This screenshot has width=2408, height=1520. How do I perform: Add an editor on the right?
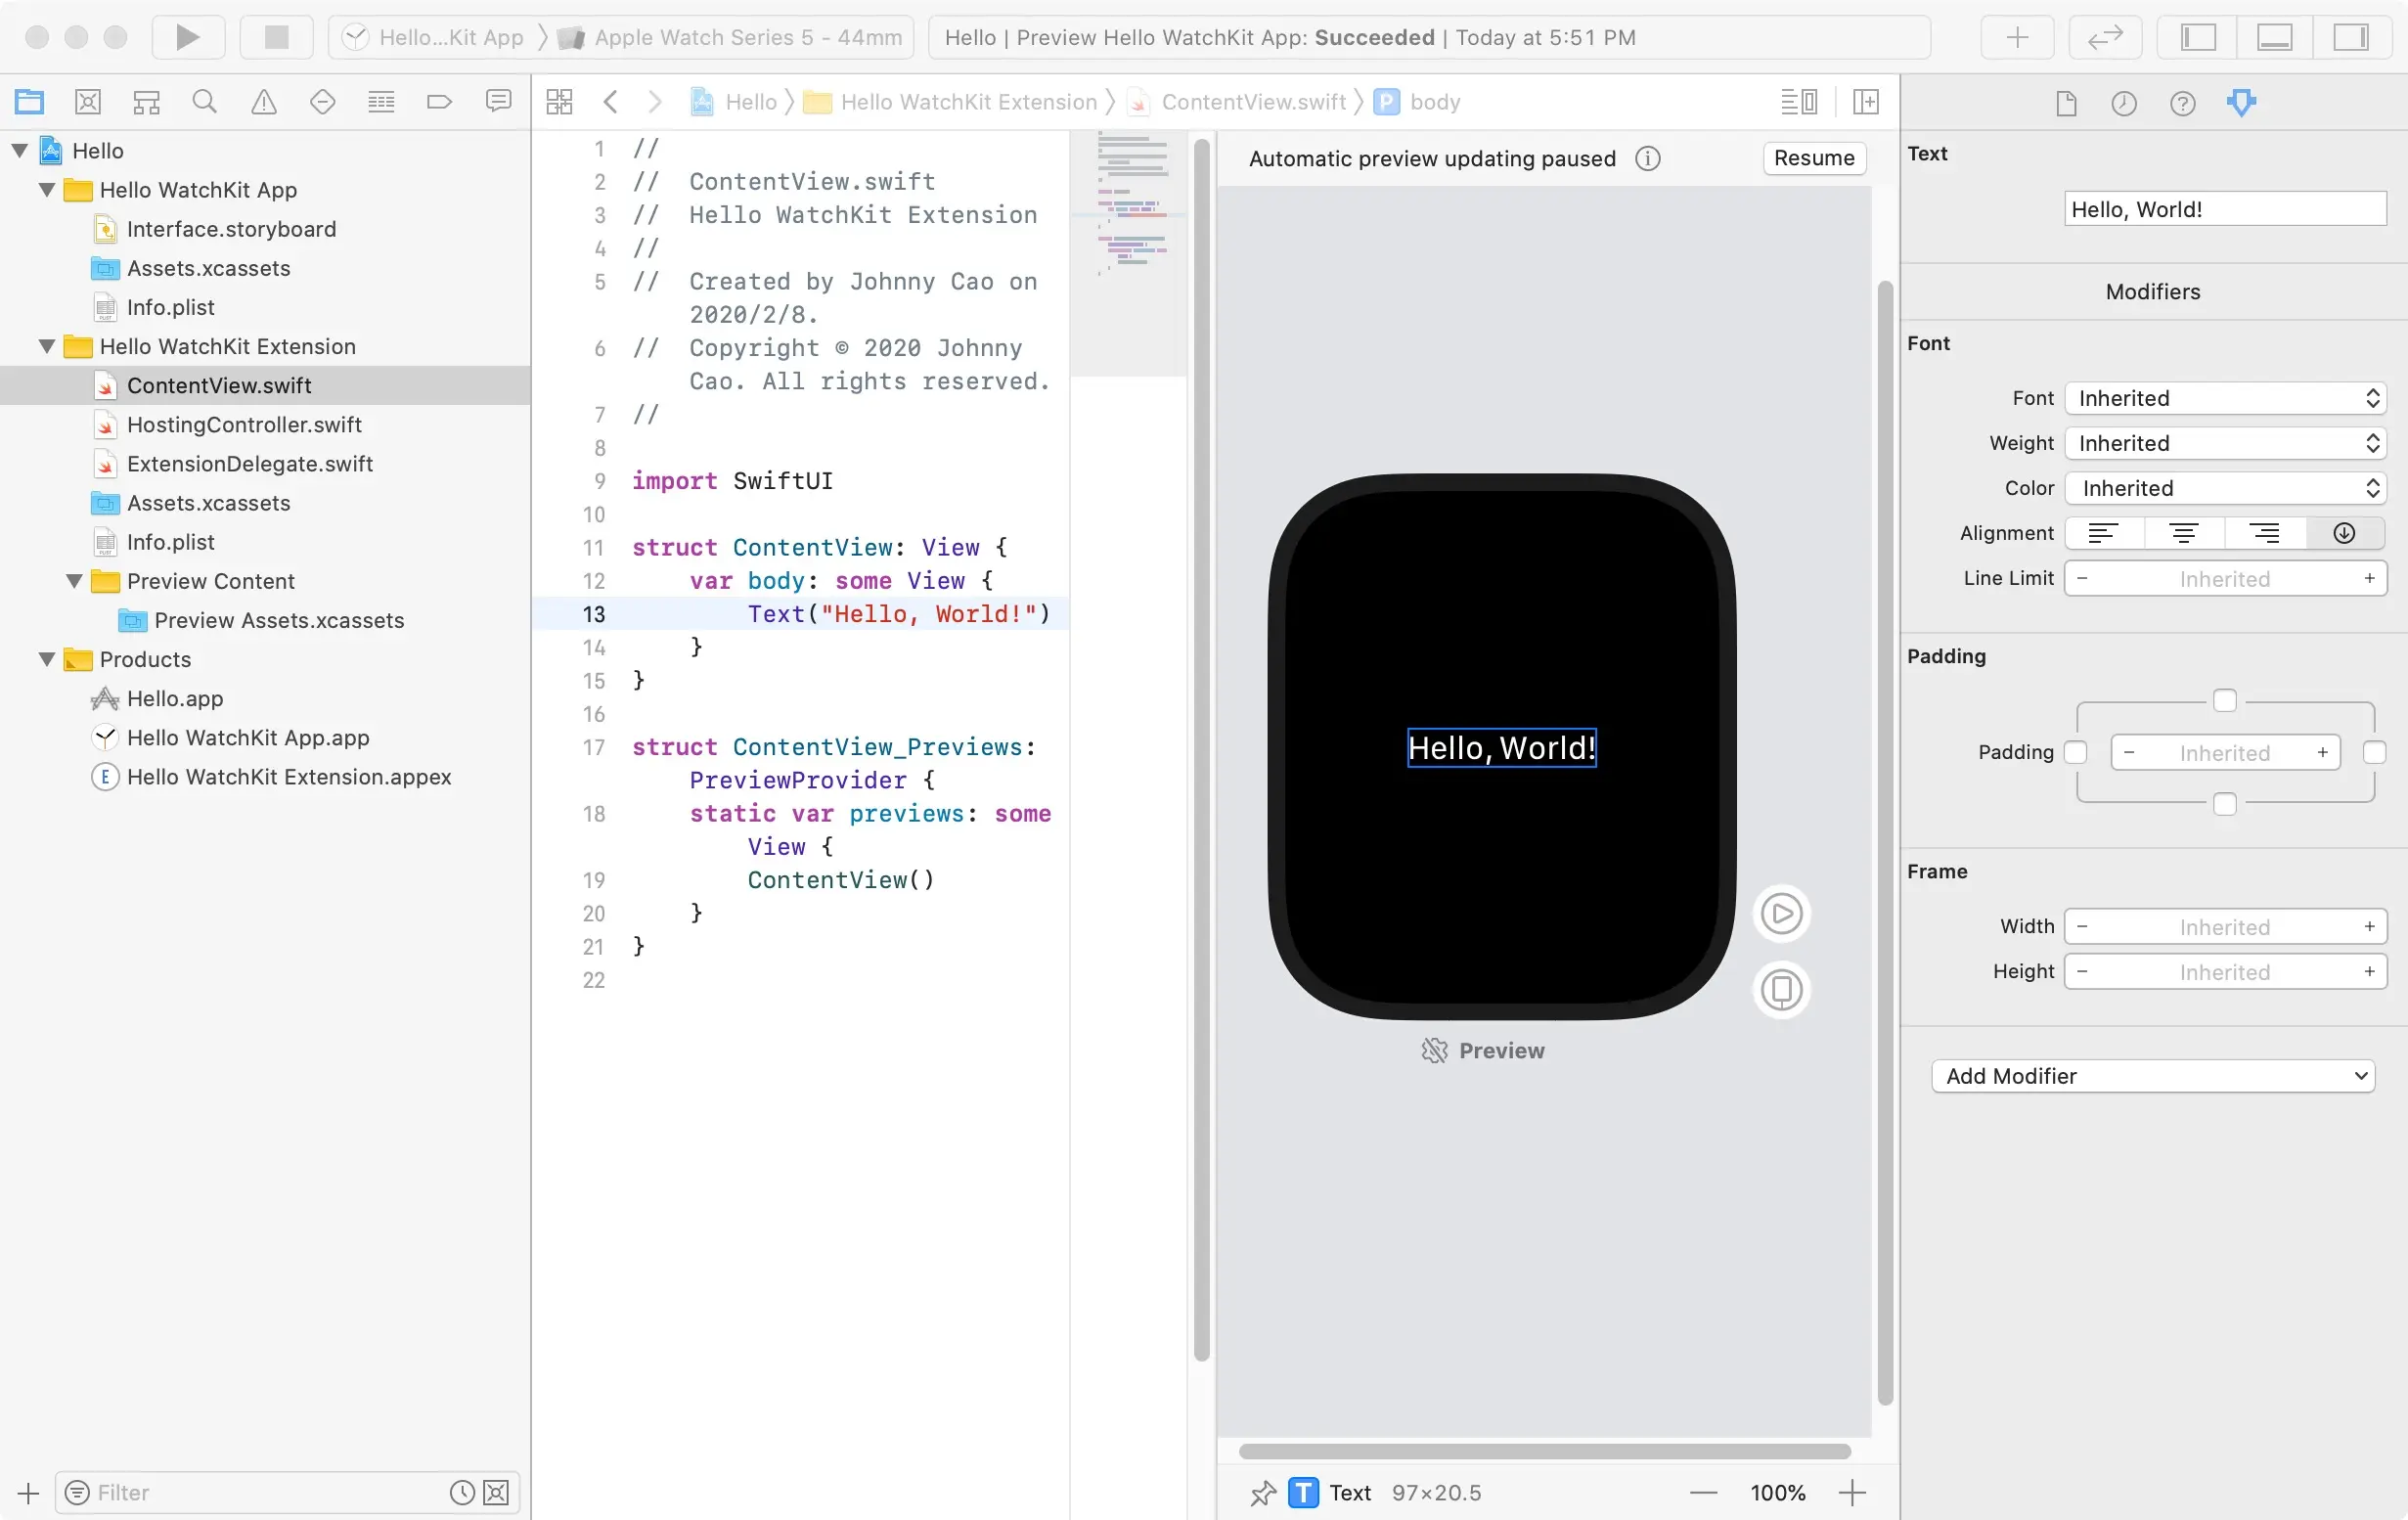[x=1865, y=101]
